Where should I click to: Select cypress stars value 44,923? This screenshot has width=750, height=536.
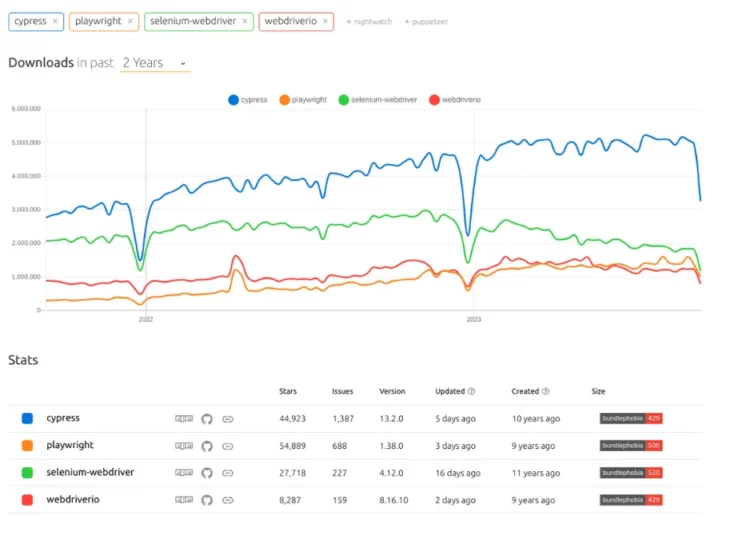pos(292,419)
